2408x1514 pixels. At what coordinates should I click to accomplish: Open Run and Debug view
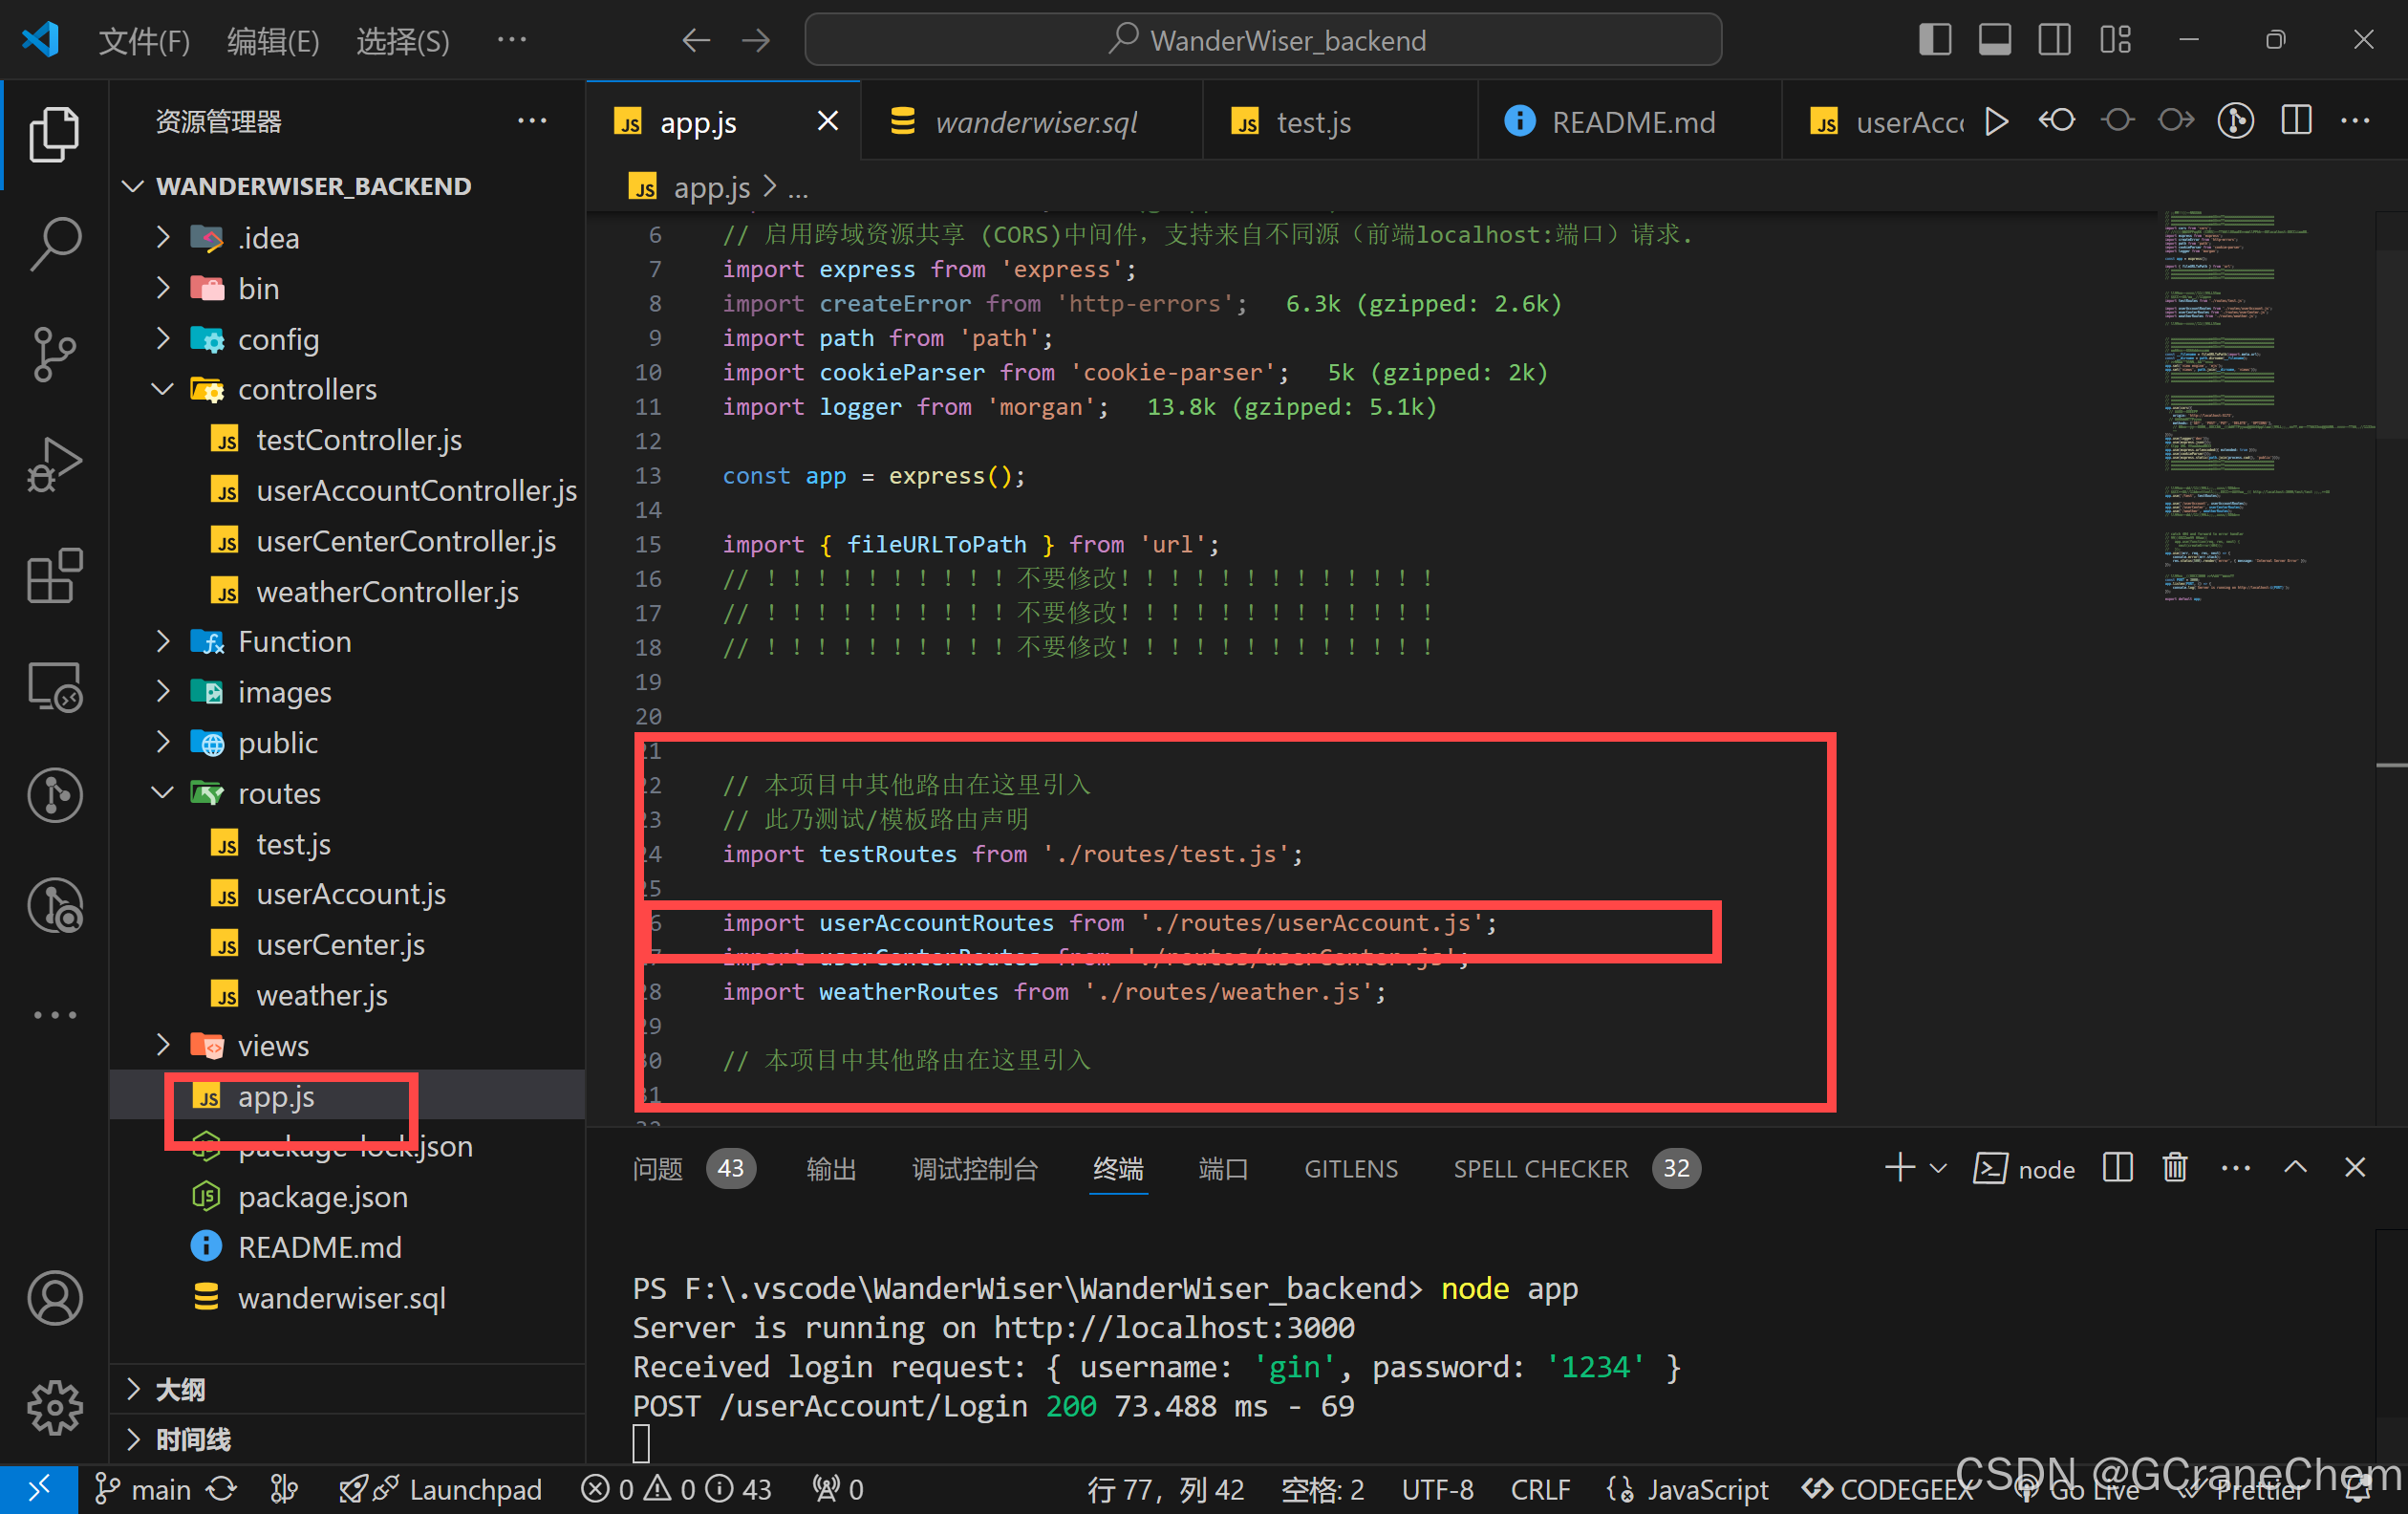(54, 464)
